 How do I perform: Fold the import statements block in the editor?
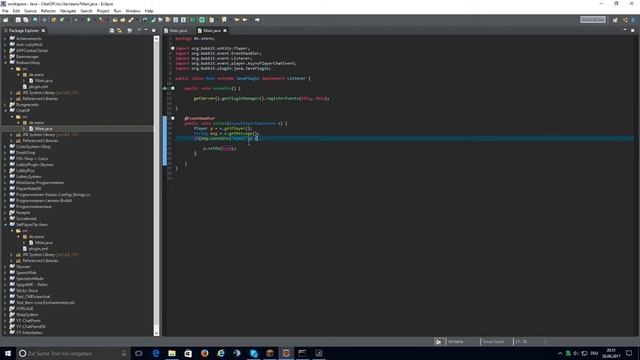click(x=173, y=48)
